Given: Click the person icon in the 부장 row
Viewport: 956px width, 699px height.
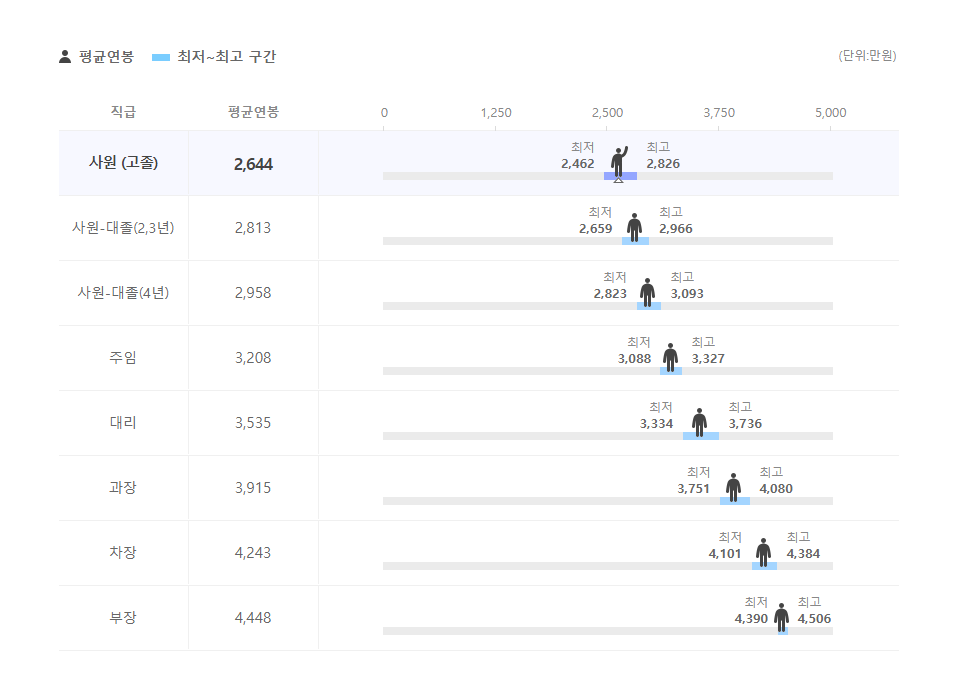Looking at the screenshot, I should pos(781,617).
